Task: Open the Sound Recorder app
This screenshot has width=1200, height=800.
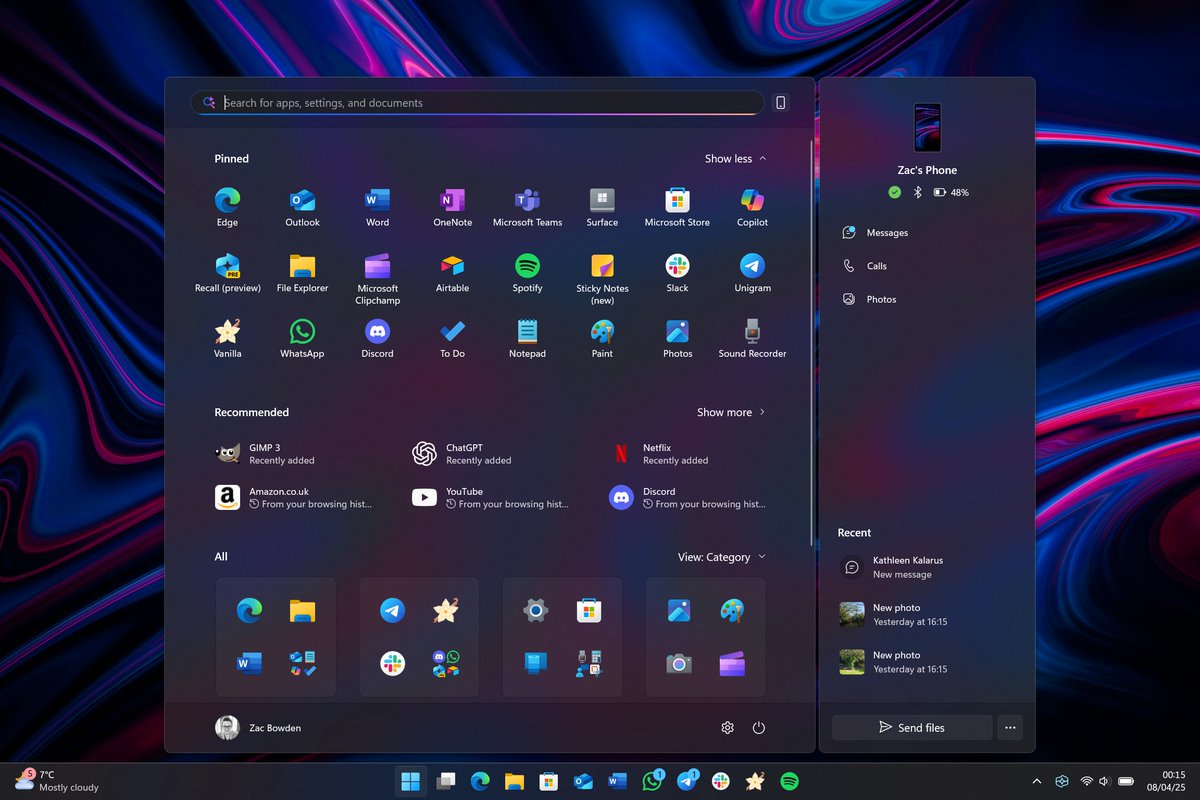Action: coord(752,339)
